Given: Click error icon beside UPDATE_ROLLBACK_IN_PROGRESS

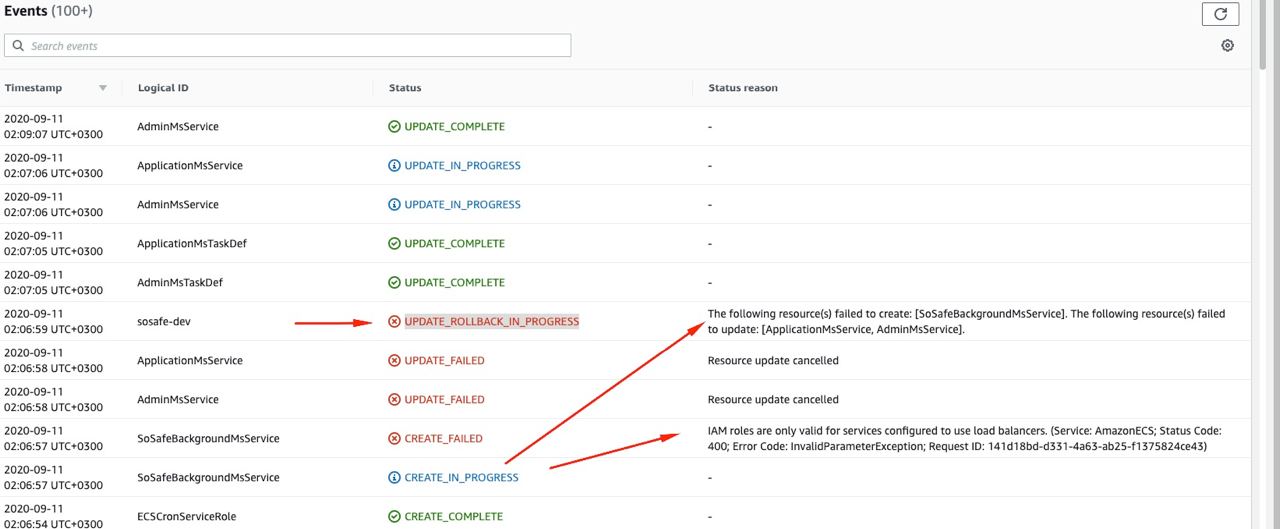Looking at the screenshot, I should point(394,322).
